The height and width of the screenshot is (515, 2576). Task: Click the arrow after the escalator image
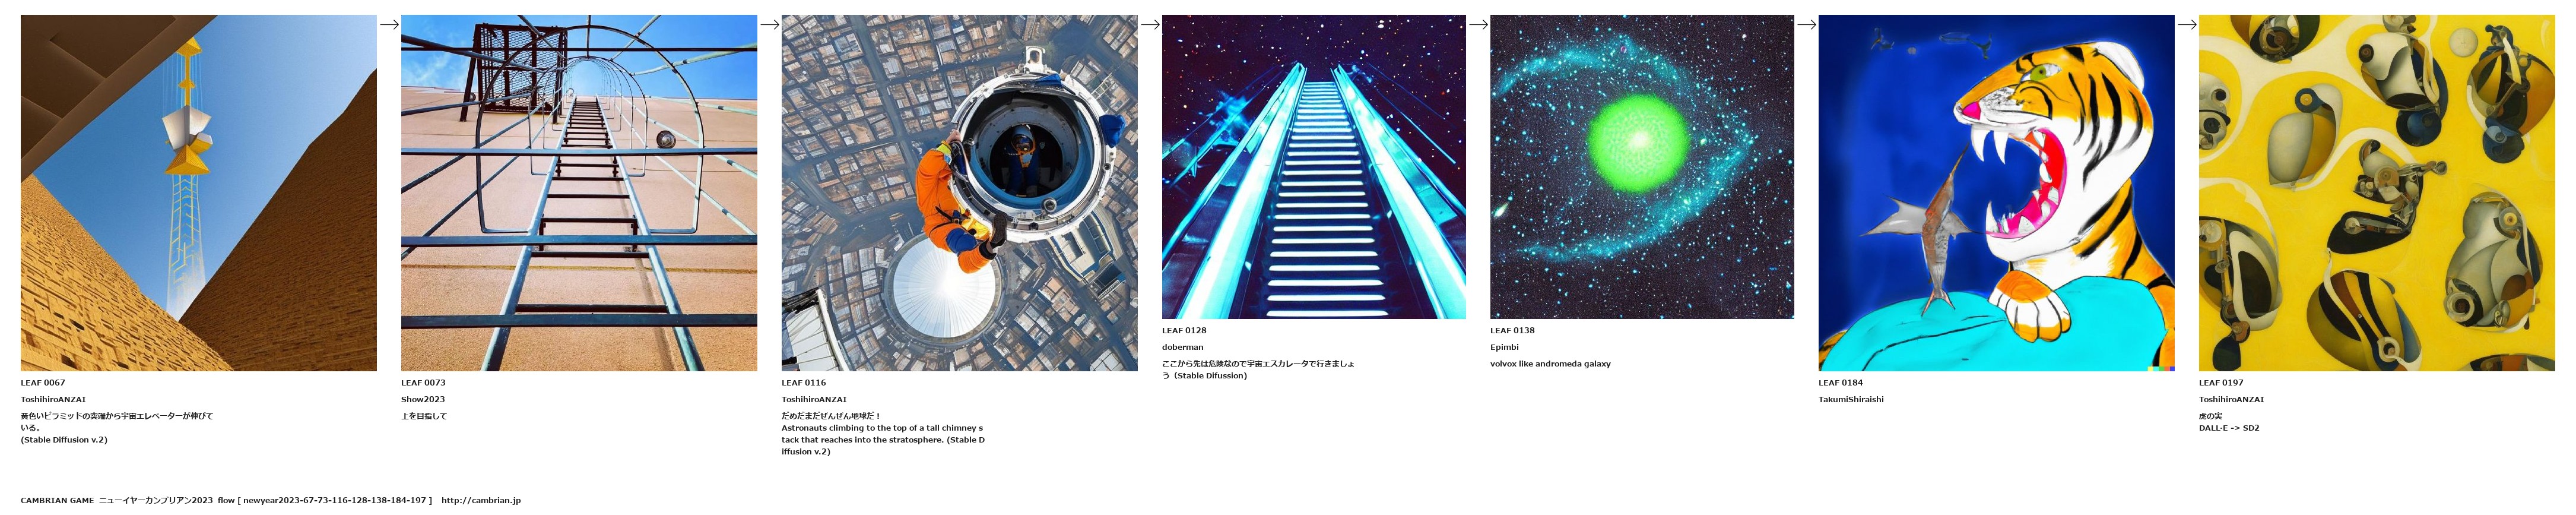coord(1478,24)
